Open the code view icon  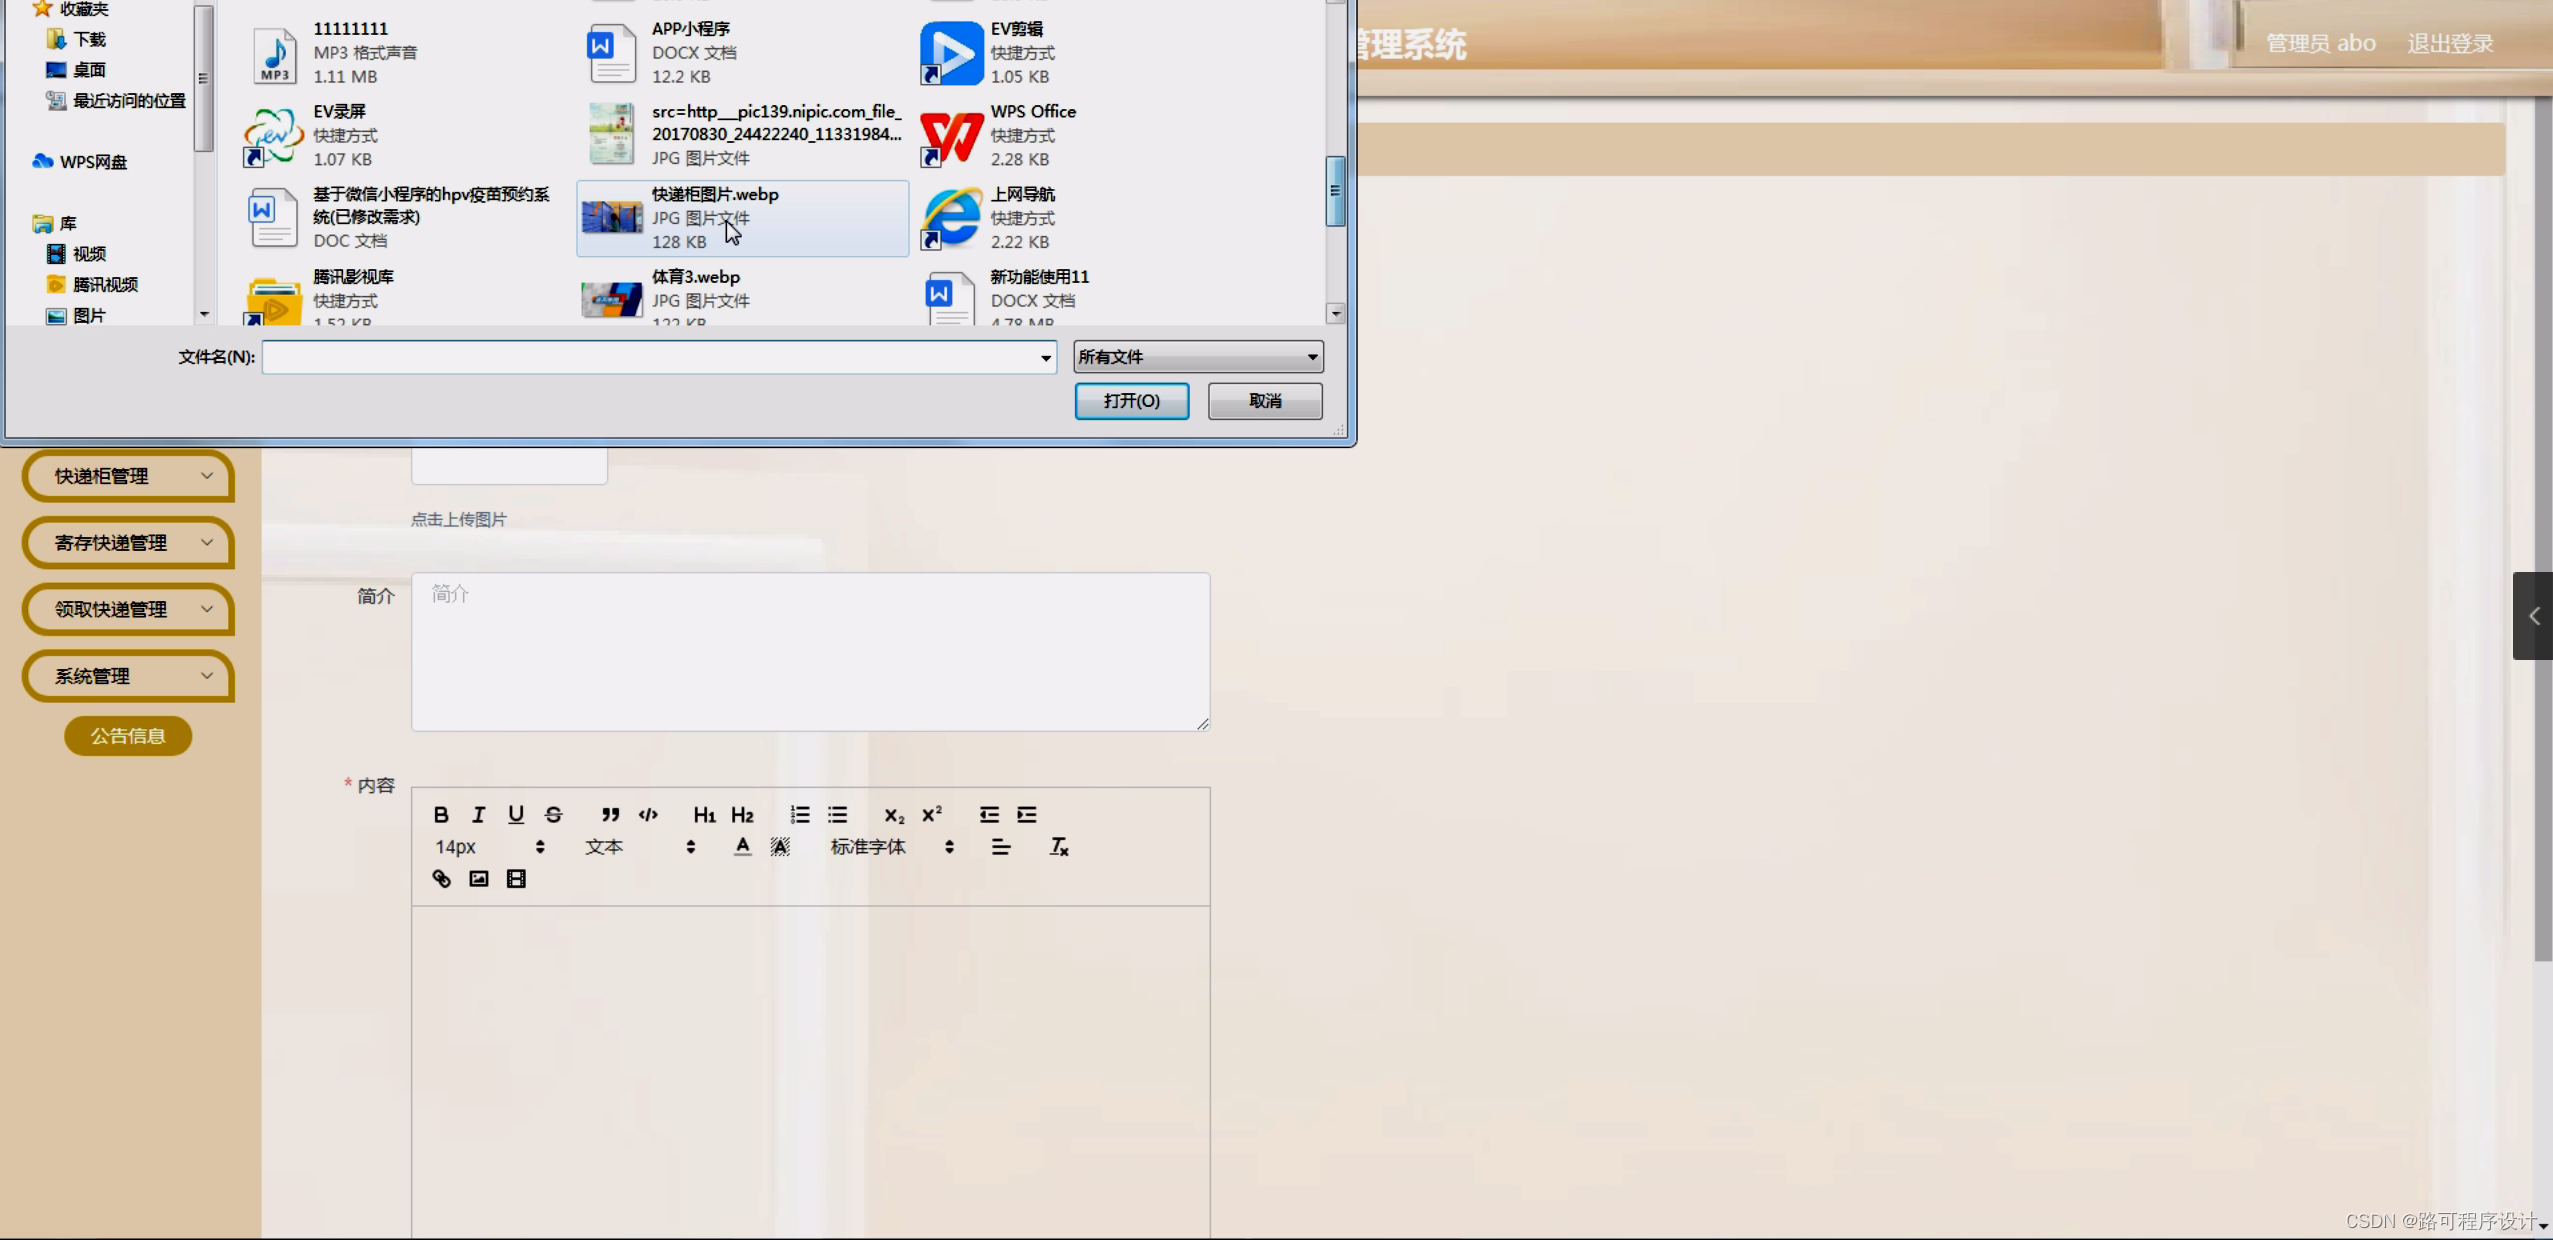(648, 814)
